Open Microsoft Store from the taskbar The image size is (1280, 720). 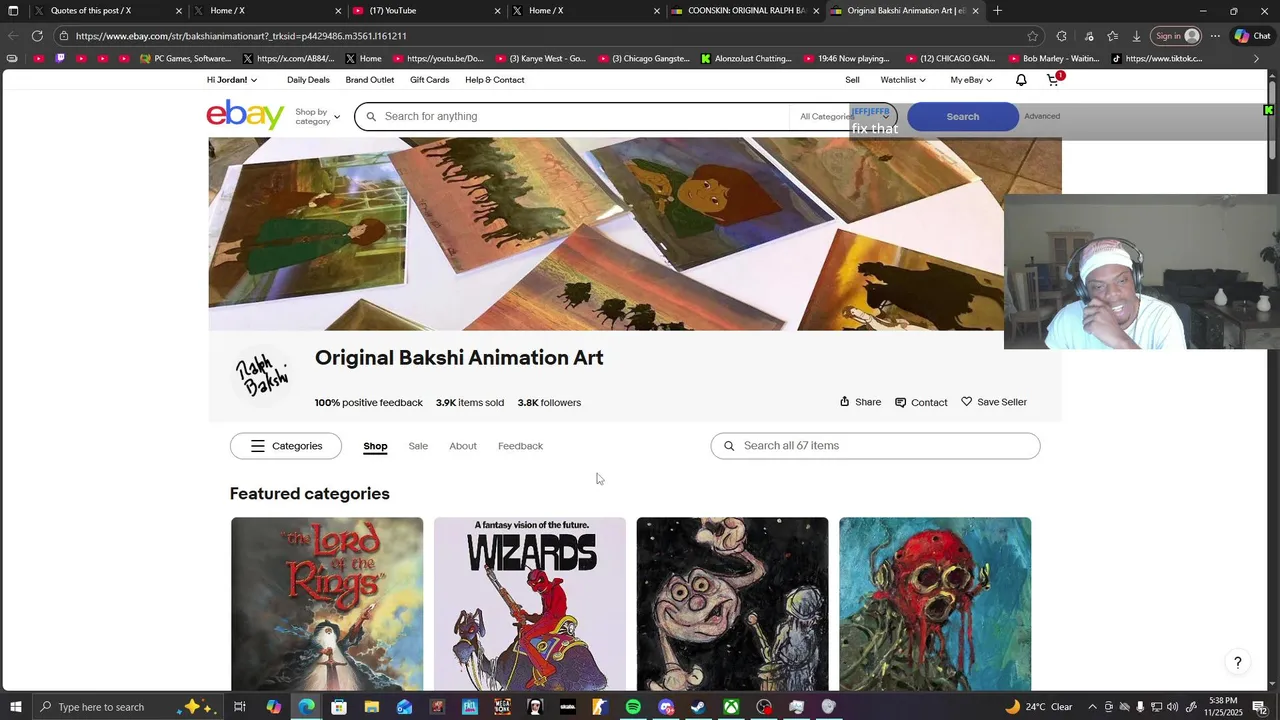[339, 707]
